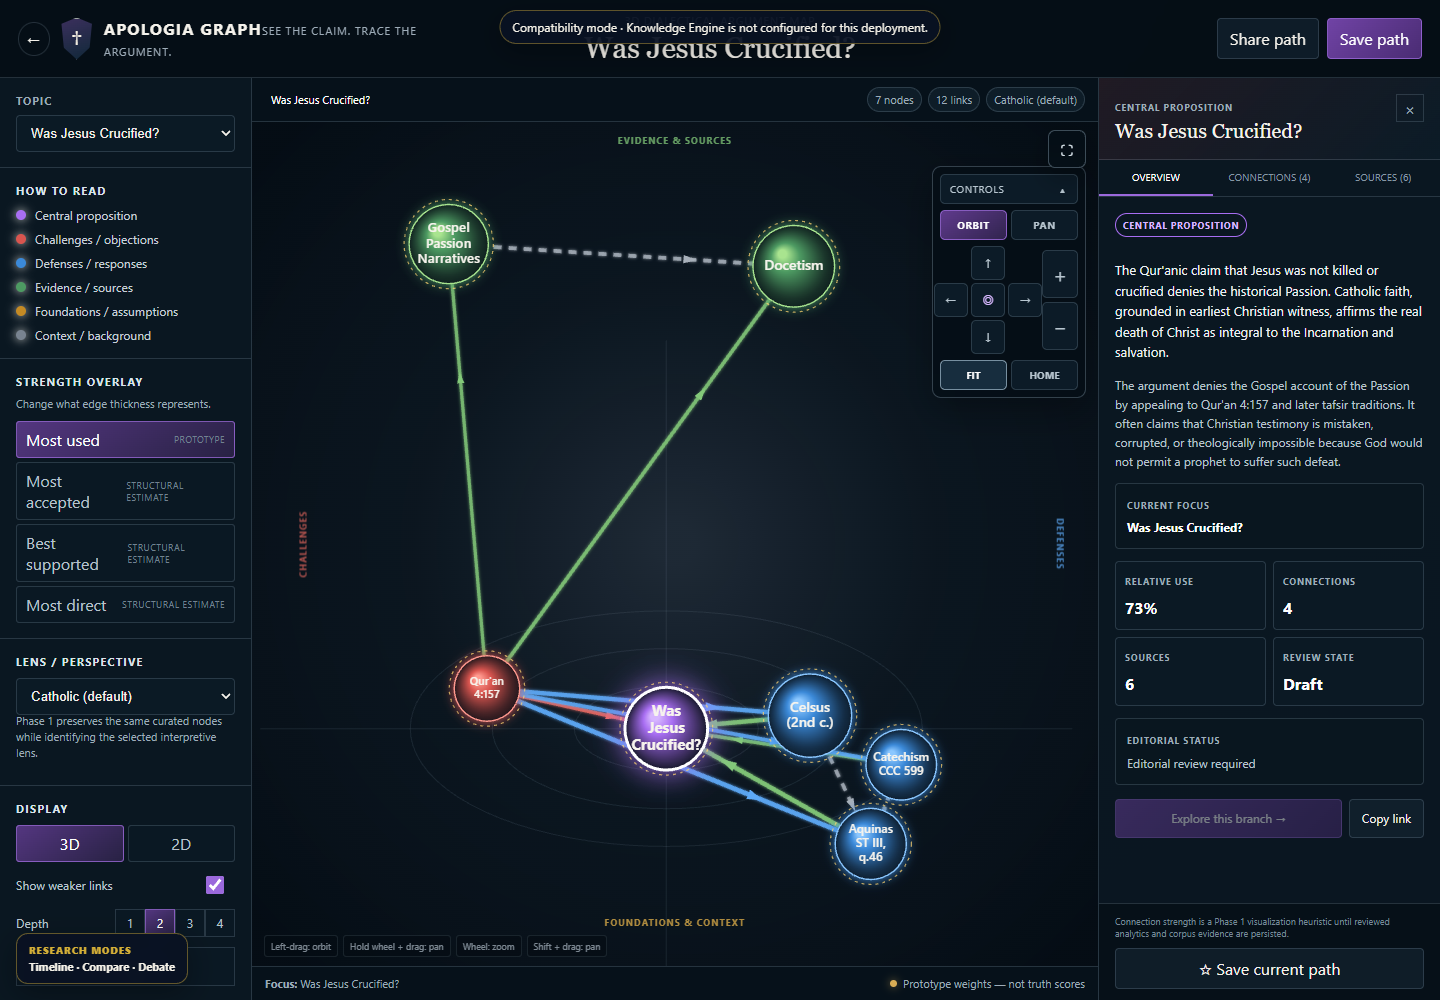Viewport: 1440px width, 1000px height.
Task: Switch display to 2D mode
Action: (181, 844)
